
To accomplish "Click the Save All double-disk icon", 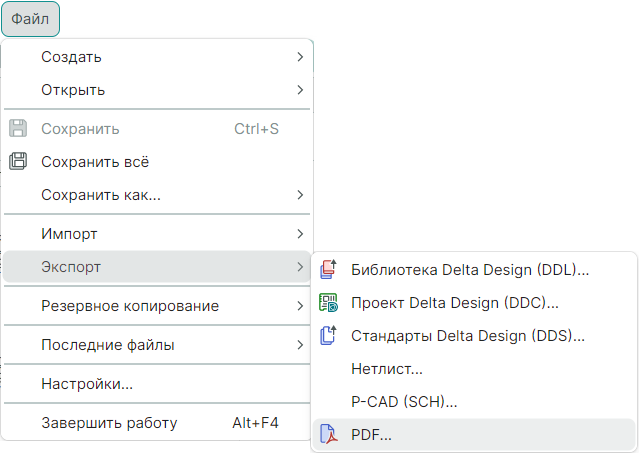I will (x=17, y=161).
